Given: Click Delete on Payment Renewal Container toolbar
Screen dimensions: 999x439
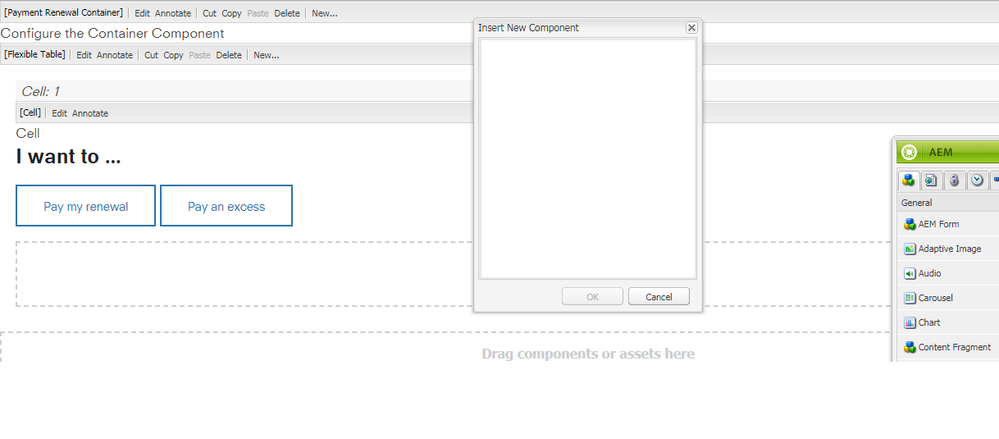Looking at the screenshot, I should tap(288, 13).
